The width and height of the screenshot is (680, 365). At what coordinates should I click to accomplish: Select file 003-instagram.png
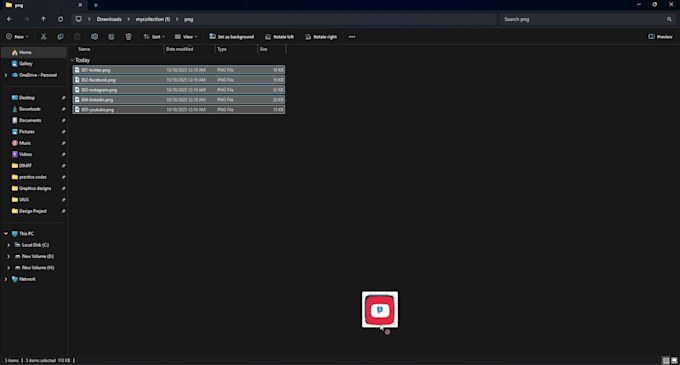179,90
